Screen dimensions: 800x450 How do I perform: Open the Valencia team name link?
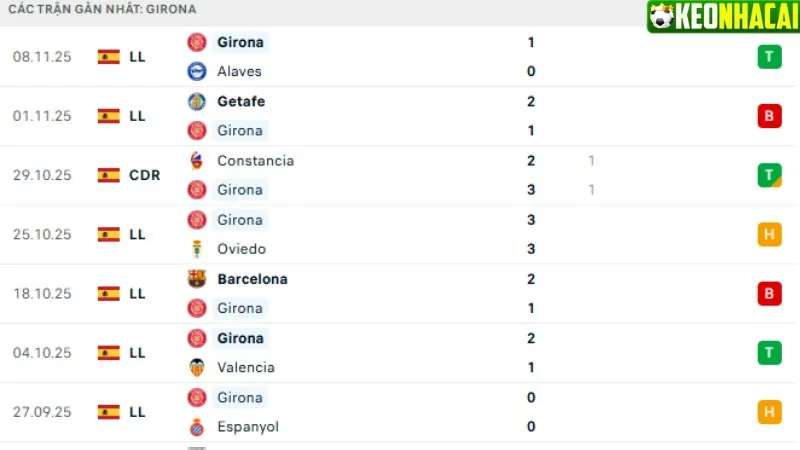pyautogui.click(x=246, y=367)
